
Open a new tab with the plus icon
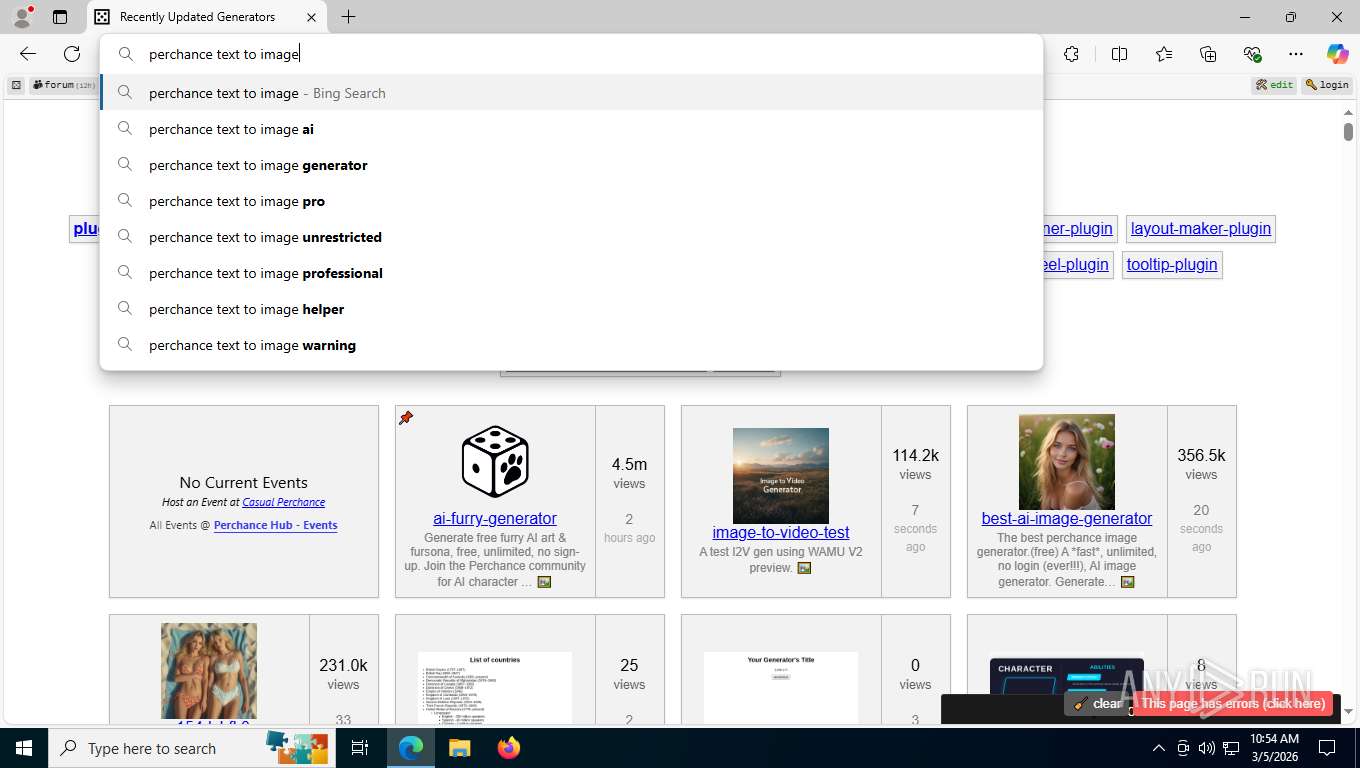pos(348,17)
